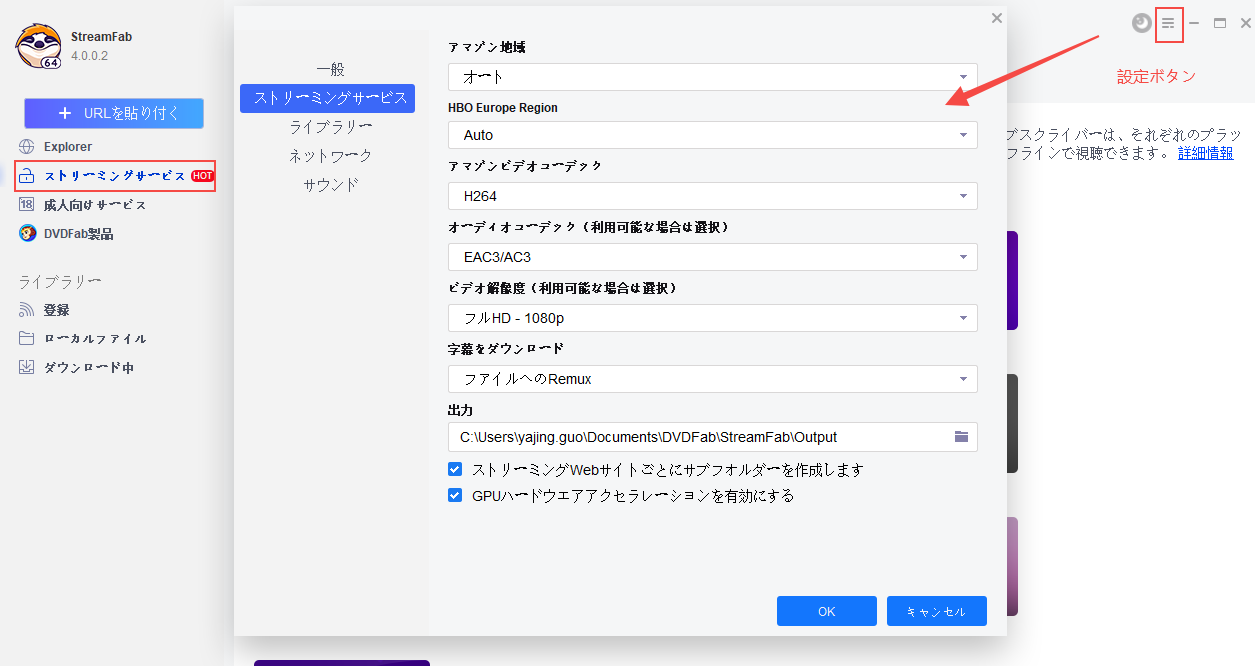The image size is (1255, 666).
Task: Click the URLを貼り付く button
Action: [x=114, y=113]
